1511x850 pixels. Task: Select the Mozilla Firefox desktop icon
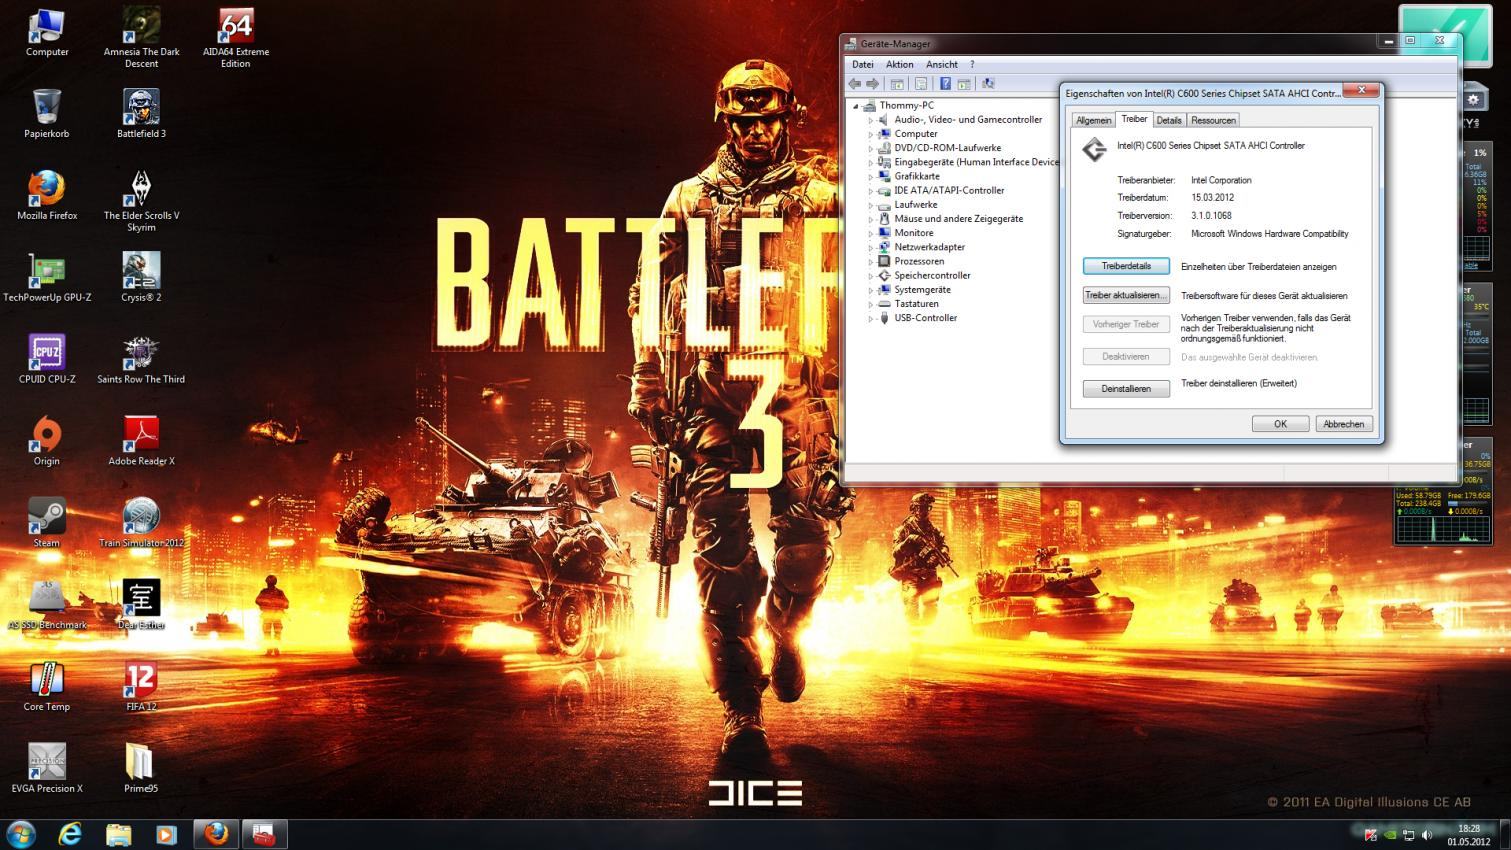point(47,195)
